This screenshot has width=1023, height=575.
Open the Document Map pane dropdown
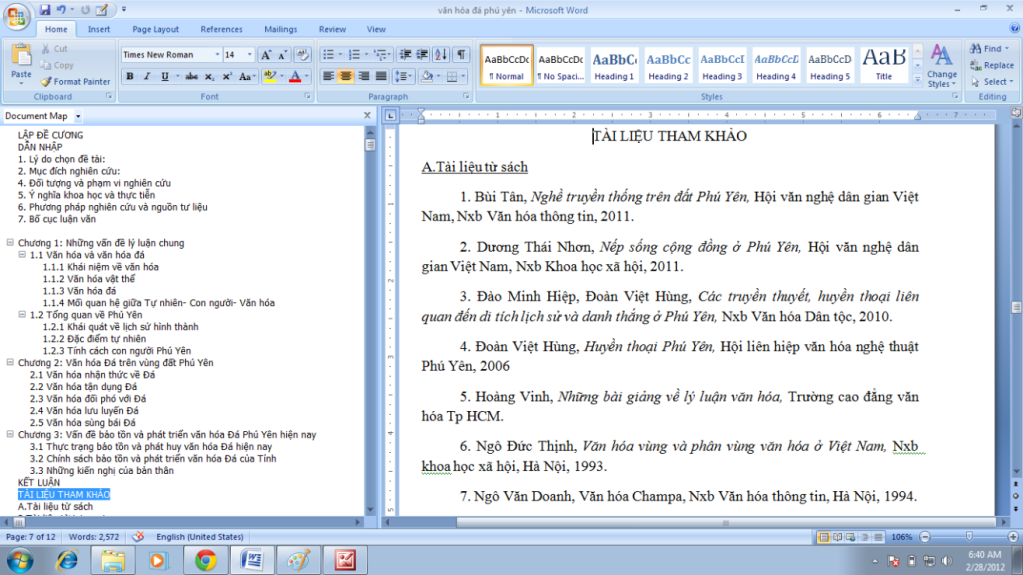76,116
